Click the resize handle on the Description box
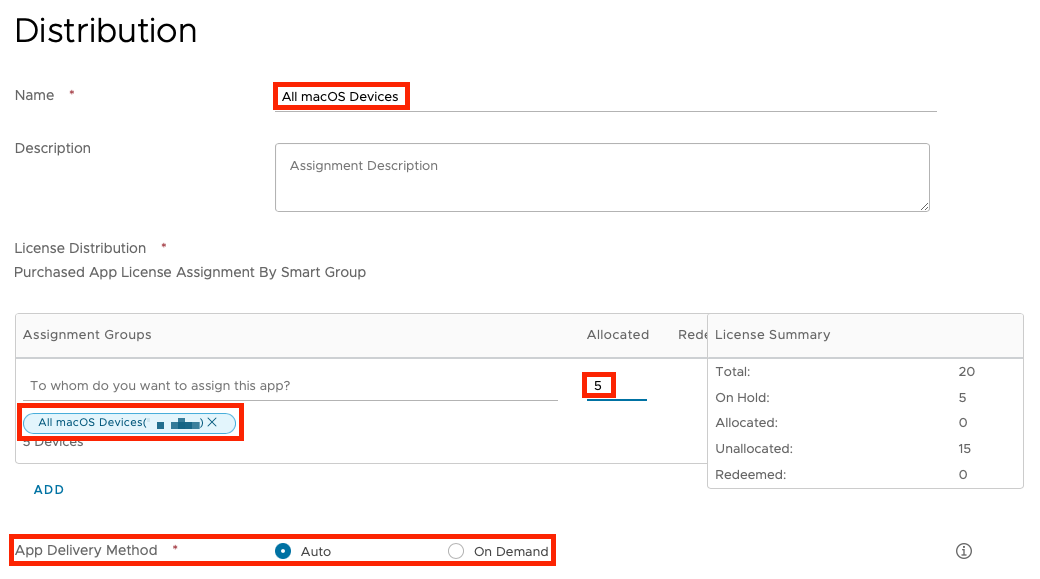 (924, 206)
